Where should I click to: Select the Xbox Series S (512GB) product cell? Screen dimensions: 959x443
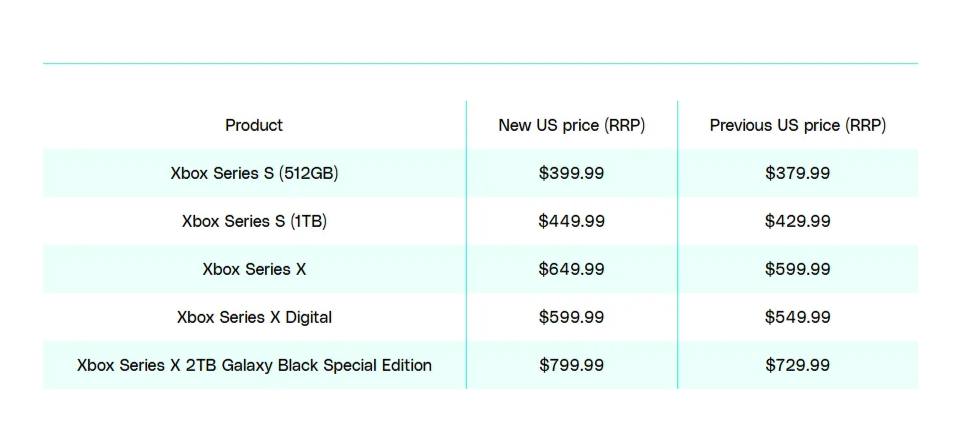(x=254, y=173)
